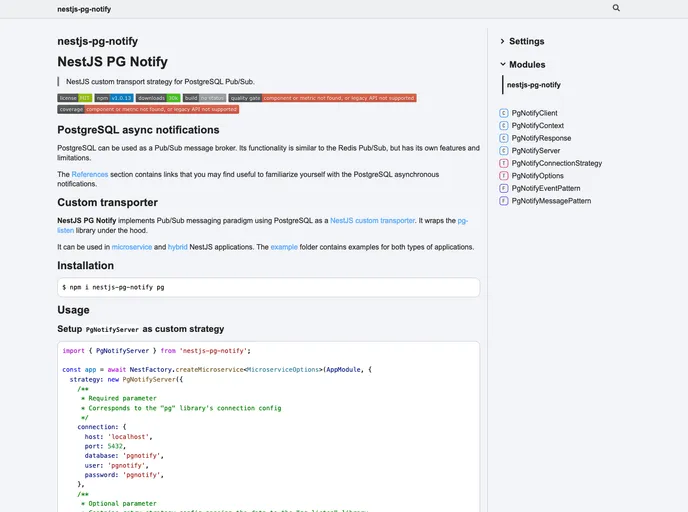Follow the hybrid link

pos(178,247)
